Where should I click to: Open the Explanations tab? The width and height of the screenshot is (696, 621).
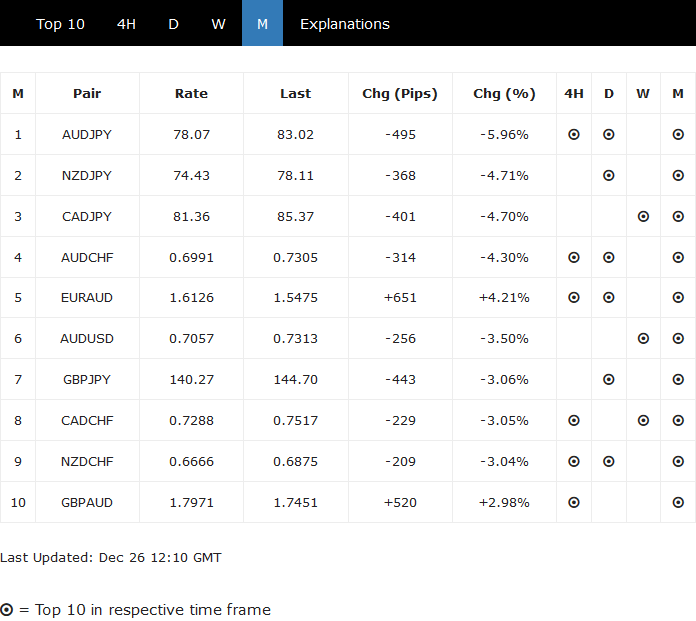[x=345, y=24]
